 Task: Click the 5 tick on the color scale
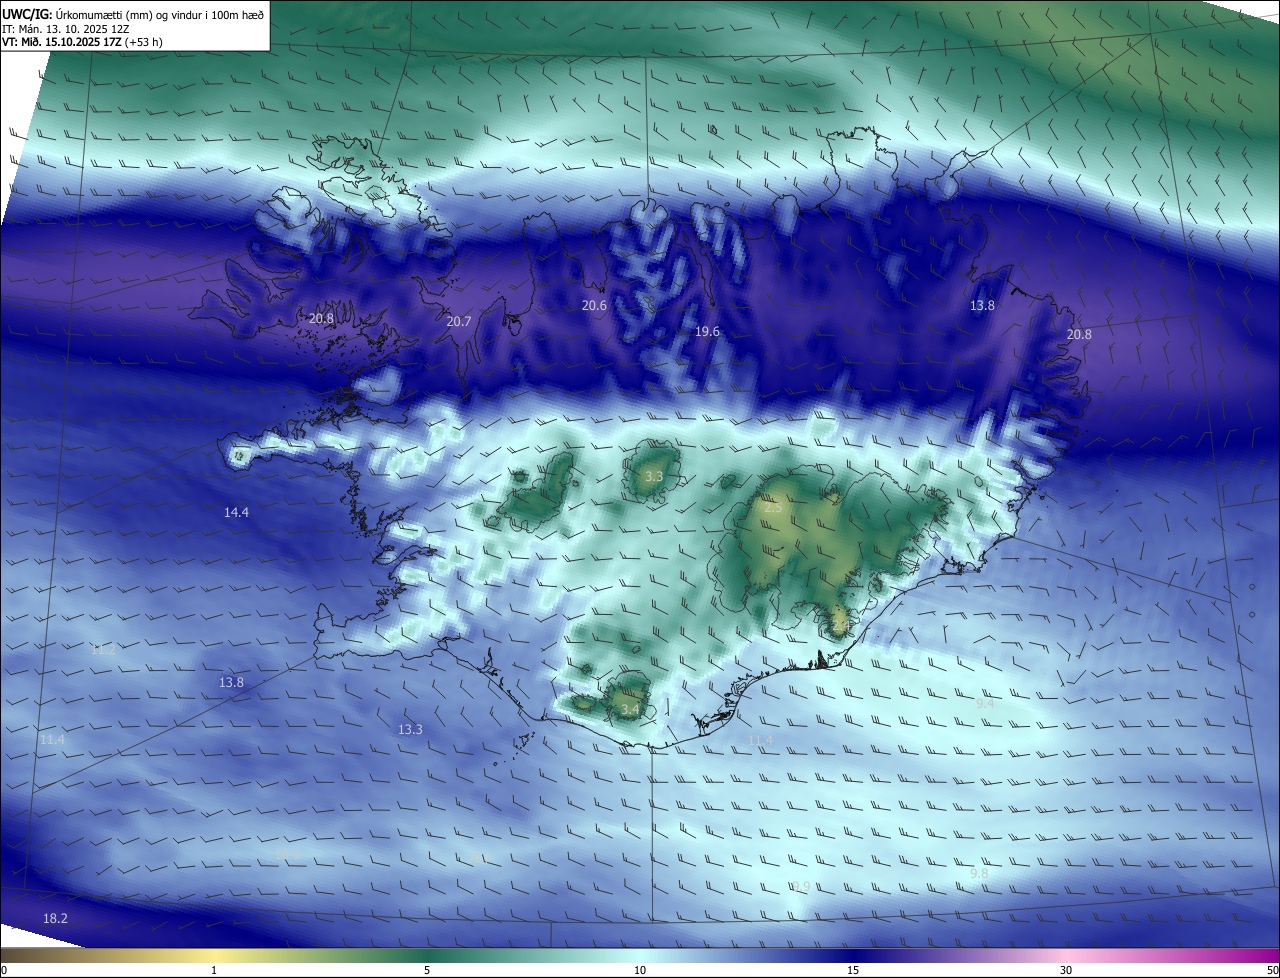[427, 970]
